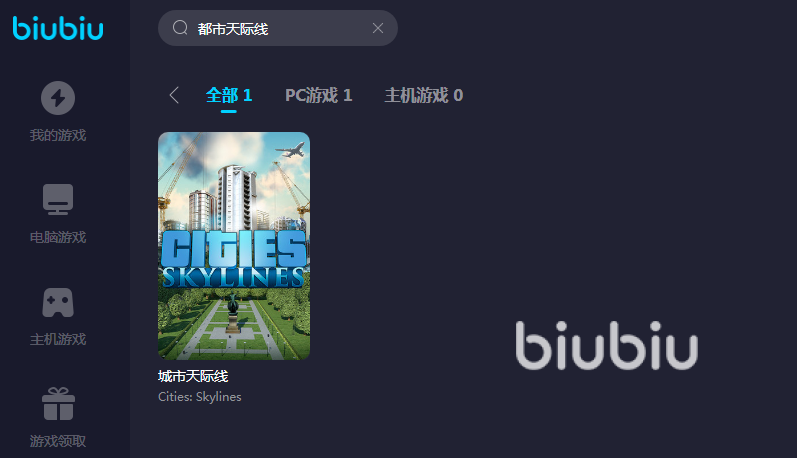Click the biubiu logo in the top-left corner
The image size is (797, 458).
[58, 28]
